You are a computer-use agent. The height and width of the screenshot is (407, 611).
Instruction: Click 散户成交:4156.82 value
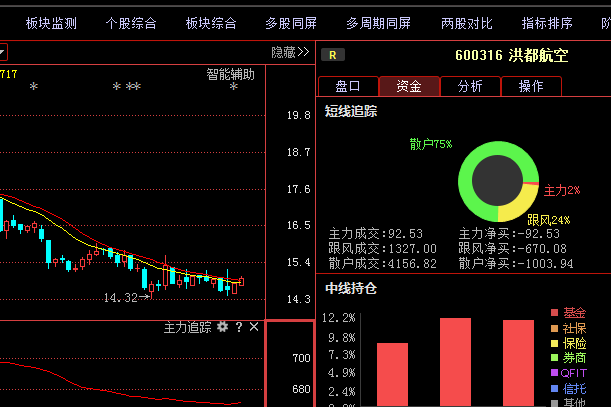(x=382, y=264)
